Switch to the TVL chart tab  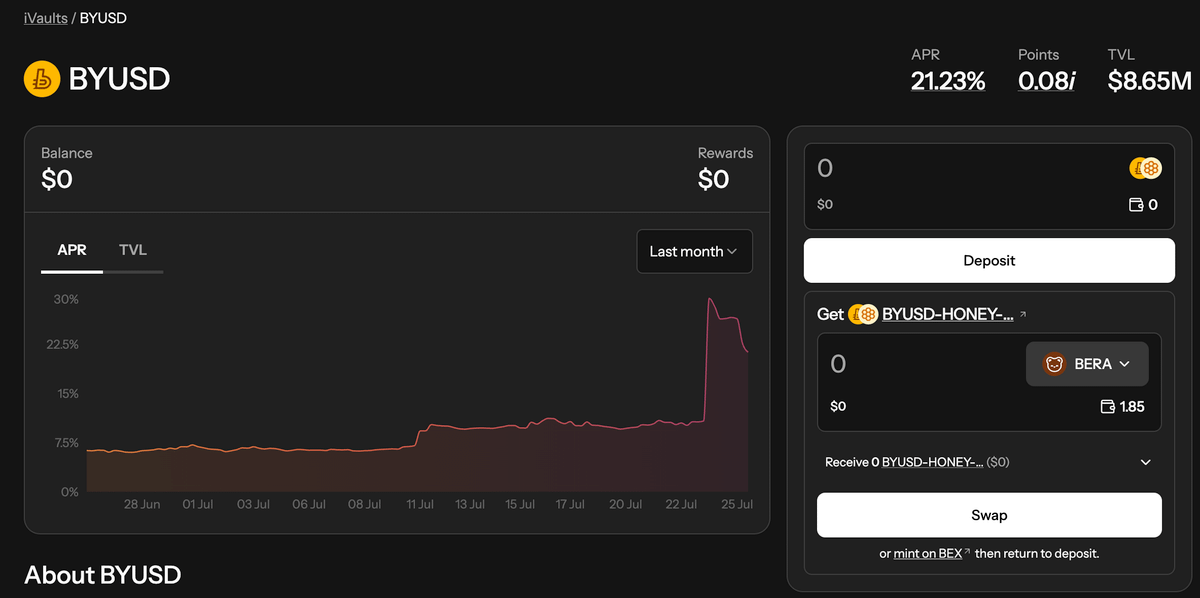pos(133,249)
